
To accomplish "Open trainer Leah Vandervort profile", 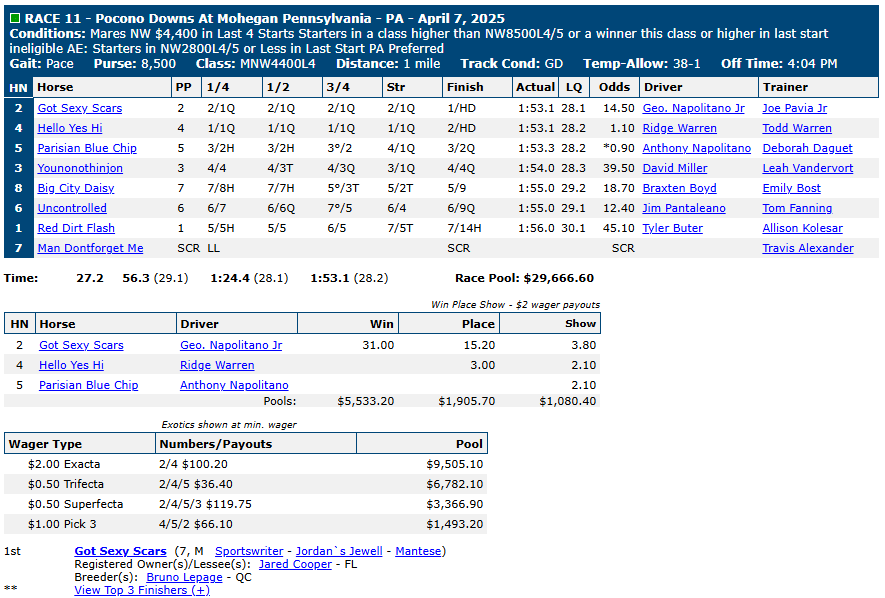I will (808, 168).
